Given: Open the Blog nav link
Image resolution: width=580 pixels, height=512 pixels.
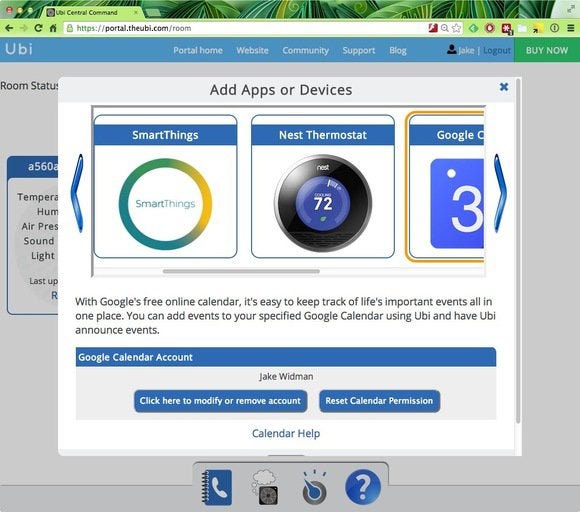Looking at the screenshot, I should [x=398, y=50].
